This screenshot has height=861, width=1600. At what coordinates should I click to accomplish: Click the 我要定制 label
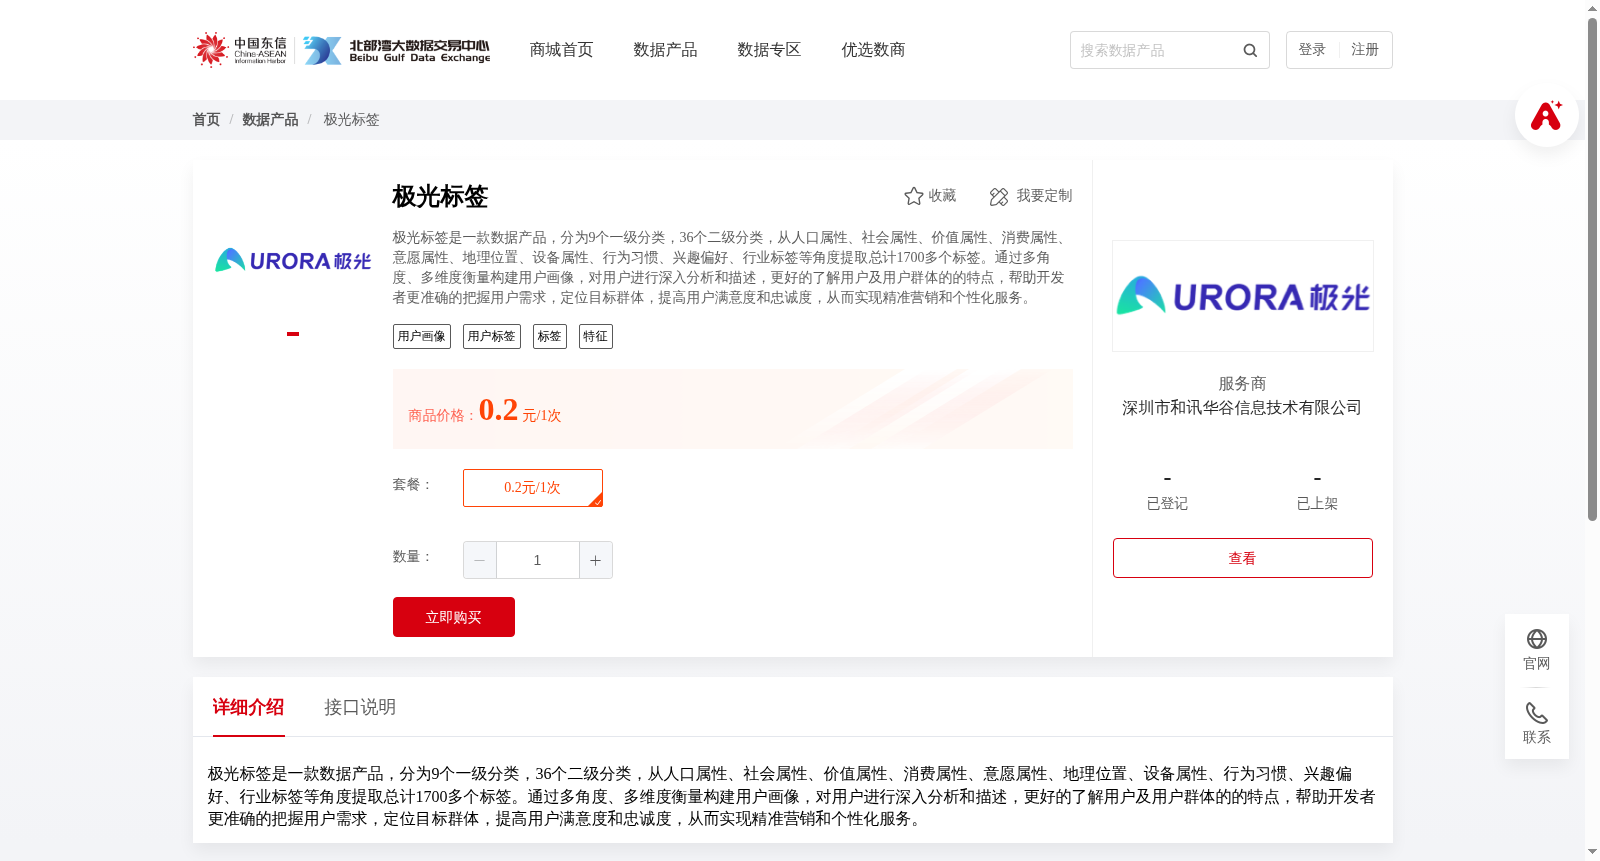(1044, 196)
